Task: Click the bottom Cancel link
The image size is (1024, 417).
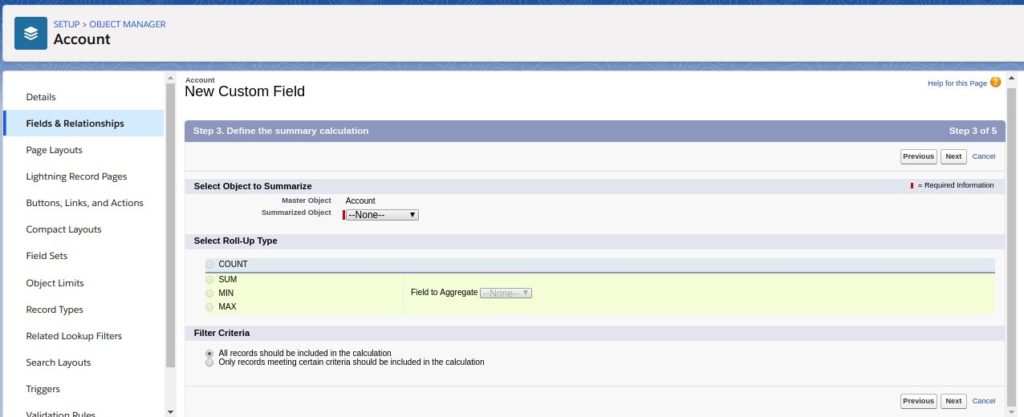Action: click(984, 401)
